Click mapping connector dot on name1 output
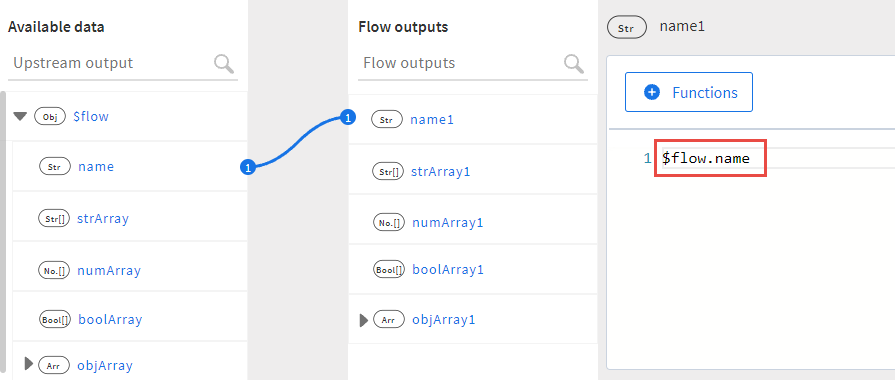895x380 pixels. [x=348, y=118]
